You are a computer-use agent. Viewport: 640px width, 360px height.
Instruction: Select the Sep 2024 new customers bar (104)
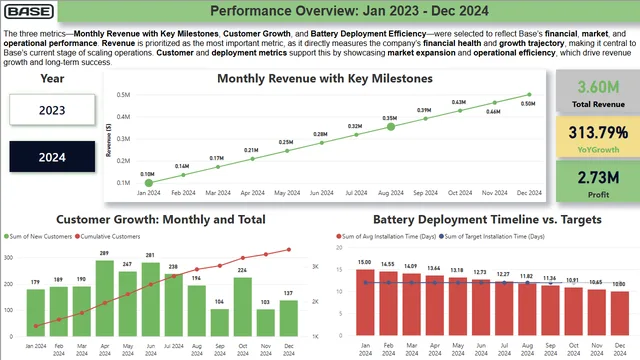point(220,323)
